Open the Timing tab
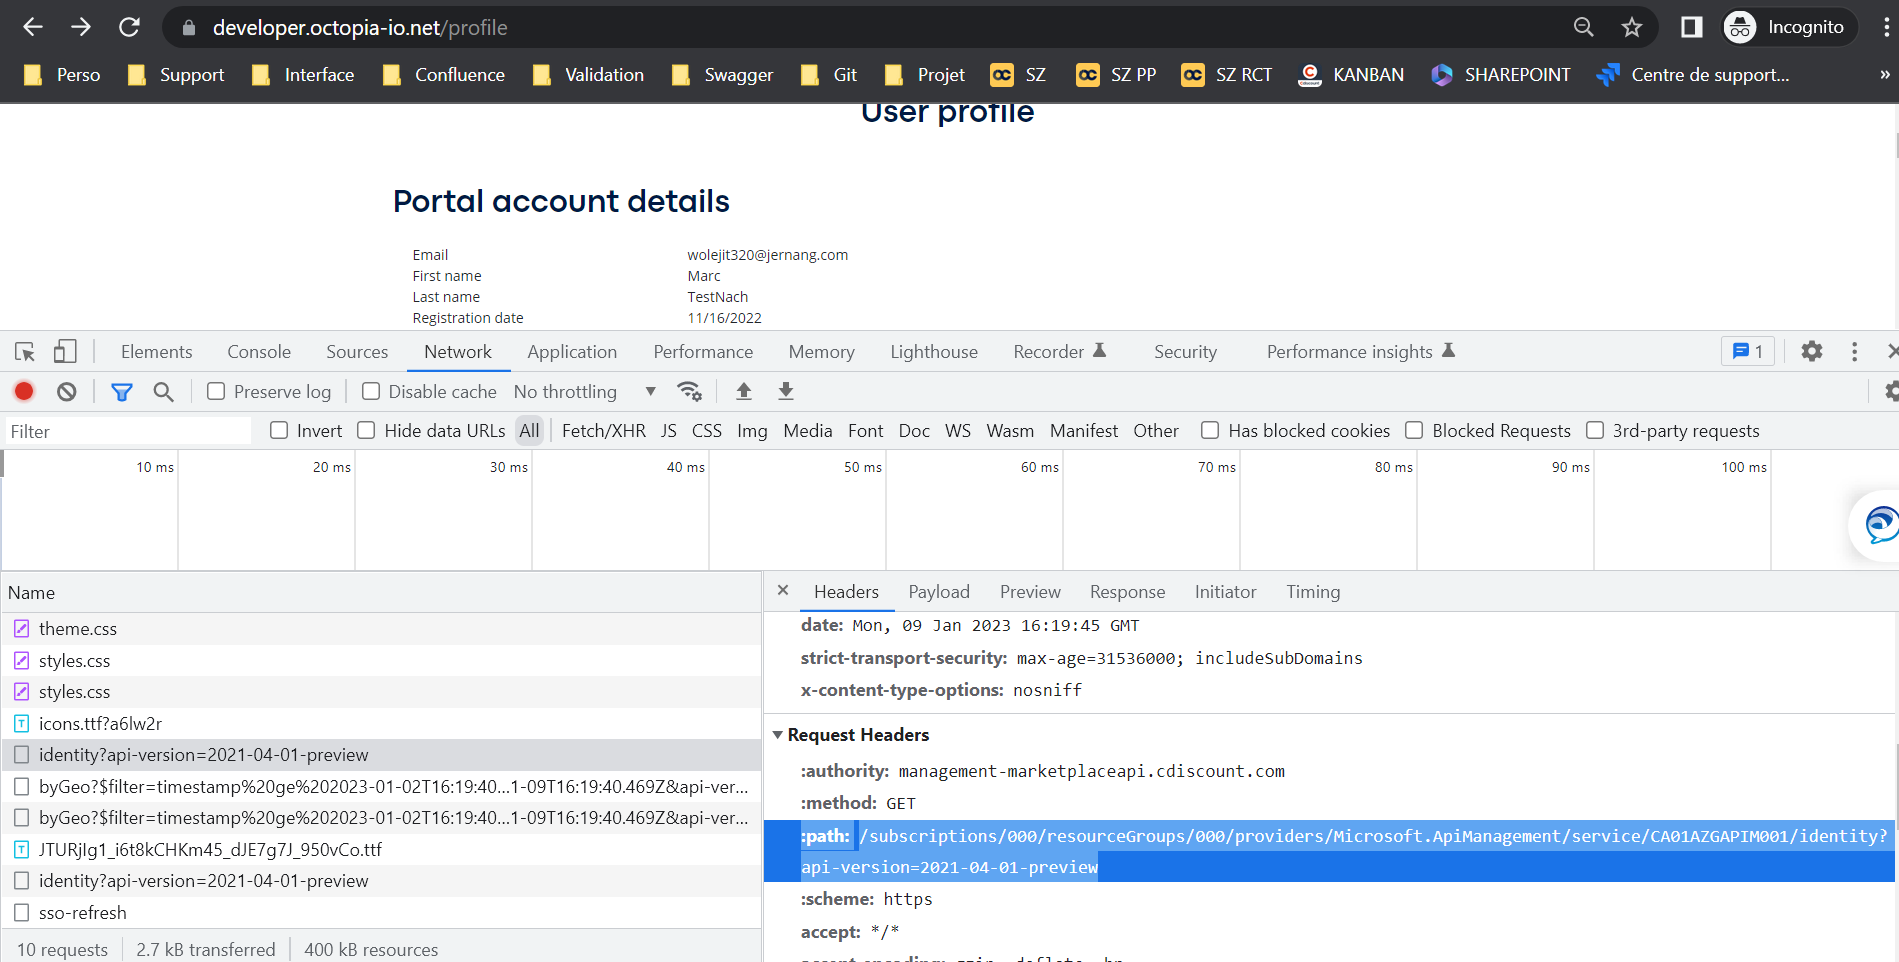Screen dimensions: 1899x962 pyautogui.click(x=1313, y=592)
